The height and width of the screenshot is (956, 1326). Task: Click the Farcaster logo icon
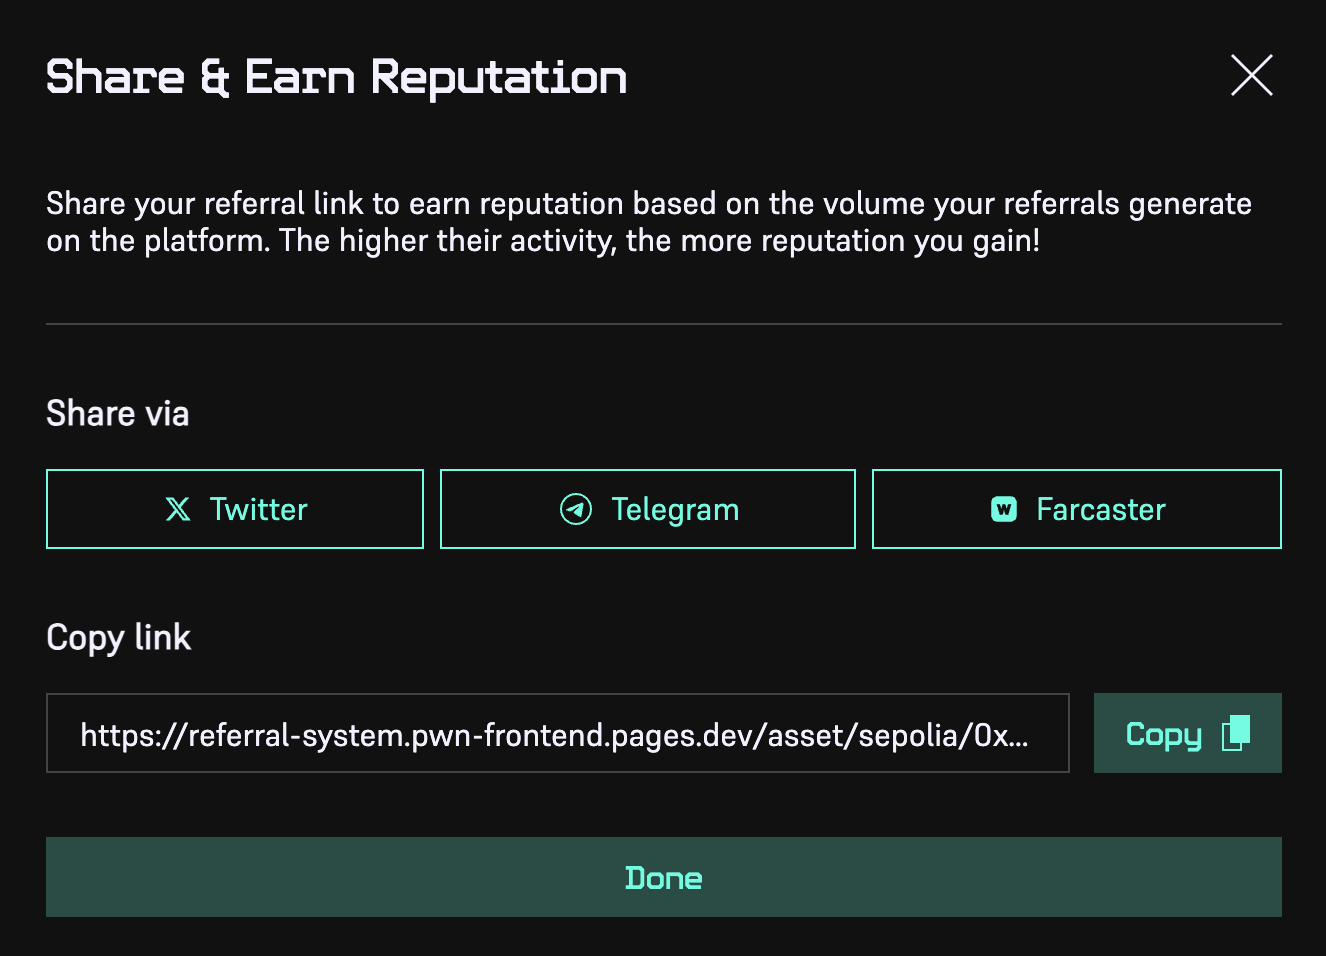(1004, 509)
